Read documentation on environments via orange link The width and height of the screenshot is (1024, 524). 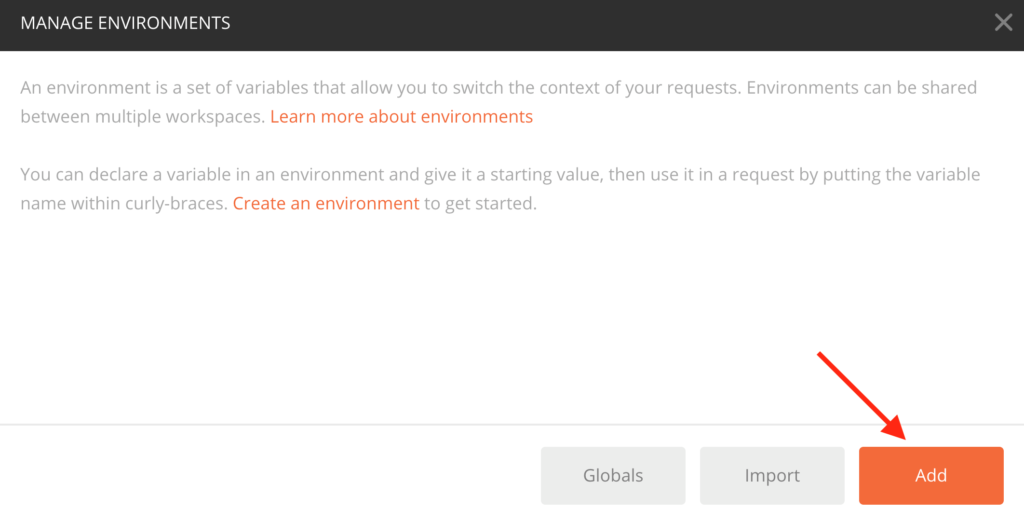tap(401, 116)
